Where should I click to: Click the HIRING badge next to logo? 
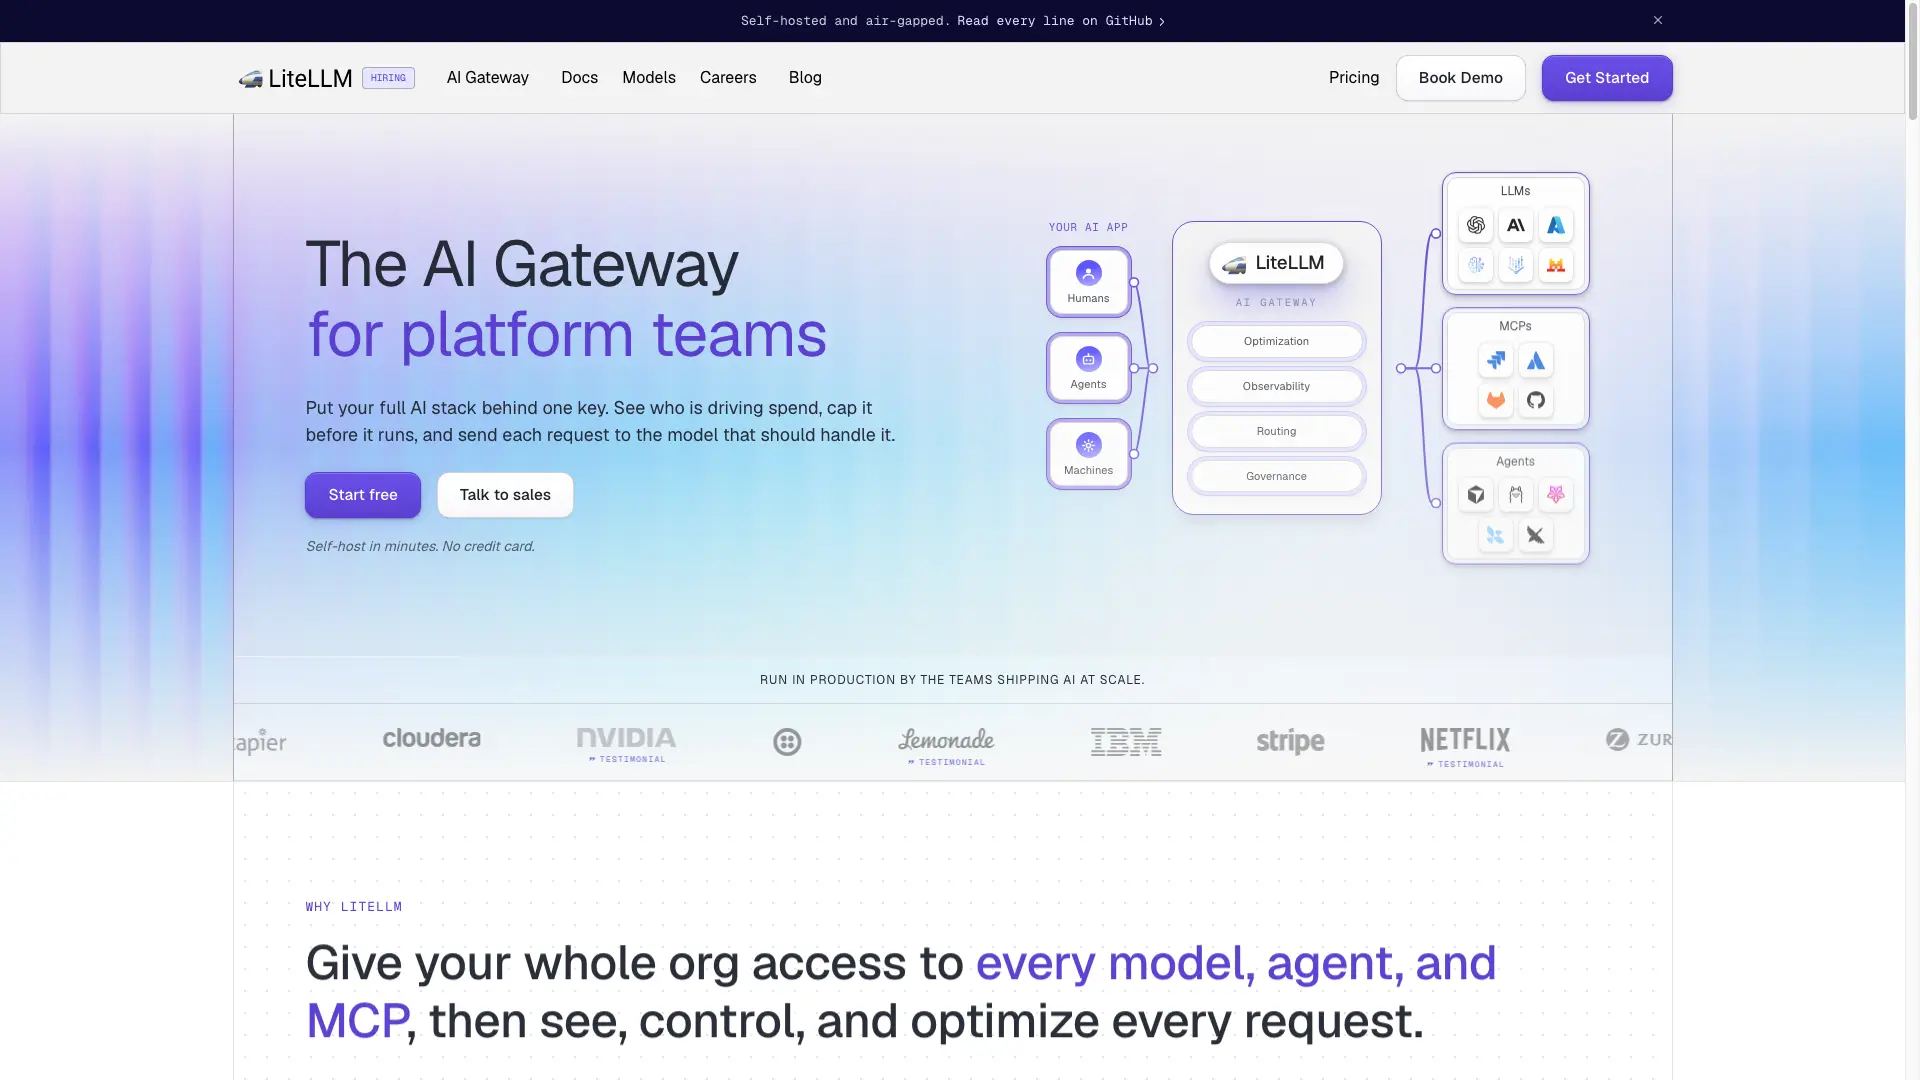388,78
